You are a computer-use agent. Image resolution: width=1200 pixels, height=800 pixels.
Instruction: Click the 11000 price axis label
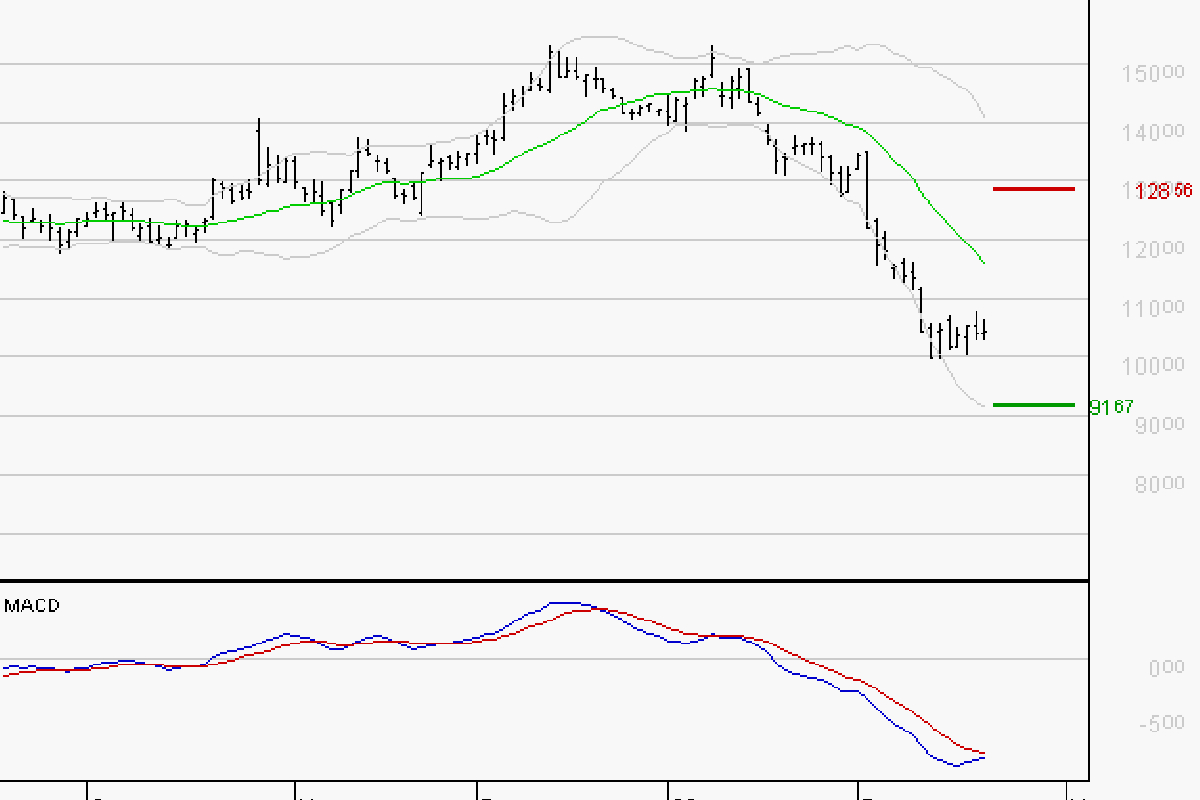1151,309
